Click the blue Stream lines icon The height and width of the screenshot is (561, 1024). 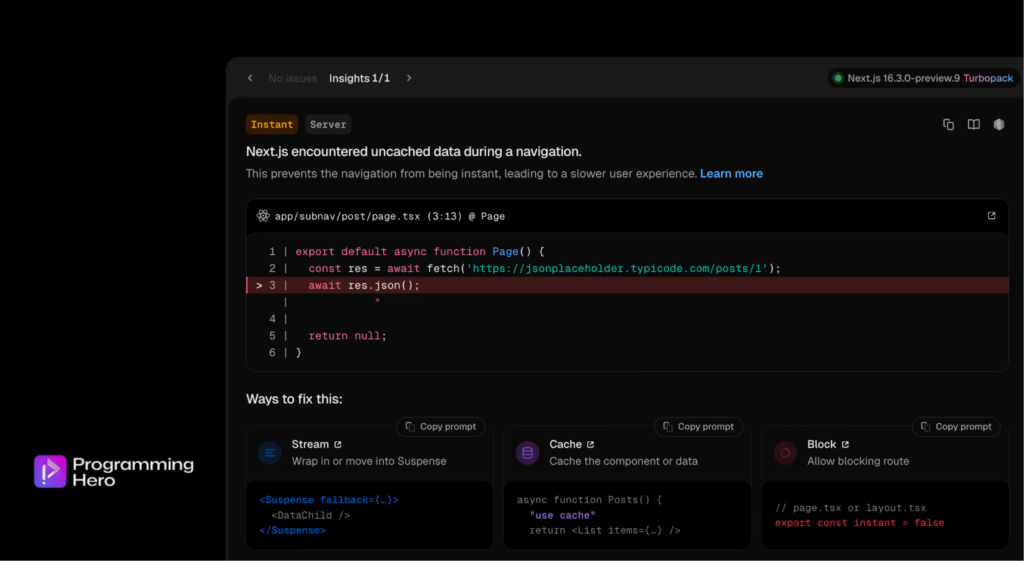coord(270,453)
